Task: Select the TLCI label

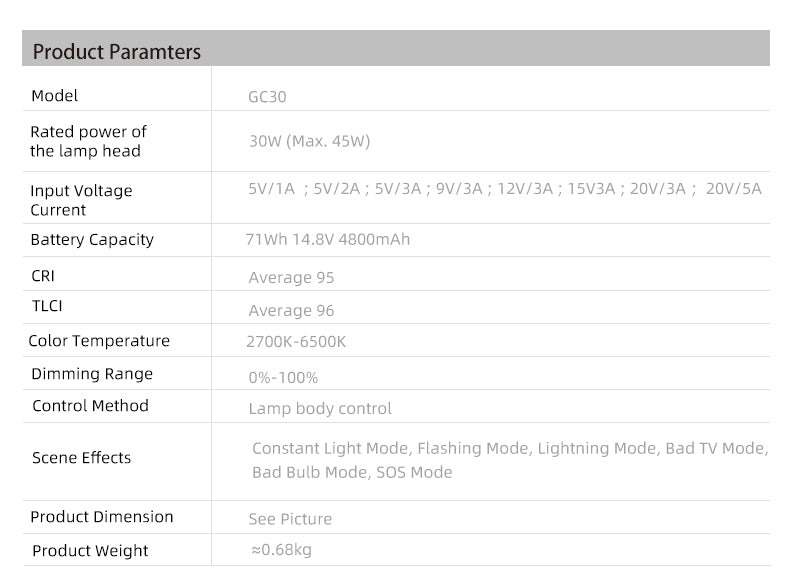Action: pos(47,306)
